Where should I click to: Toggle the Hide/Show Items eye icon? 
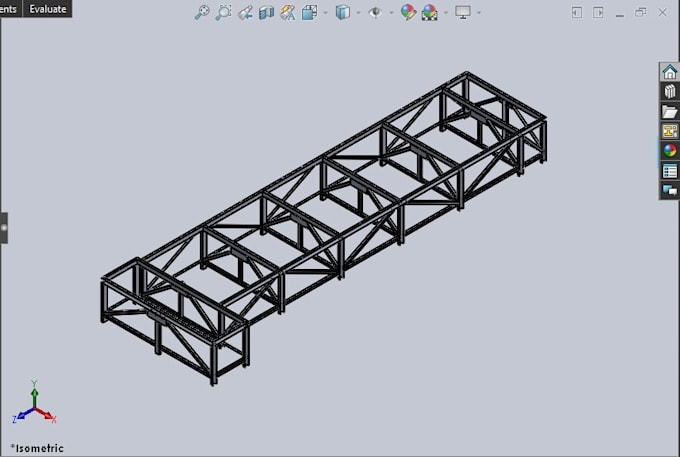click(375, 12)
